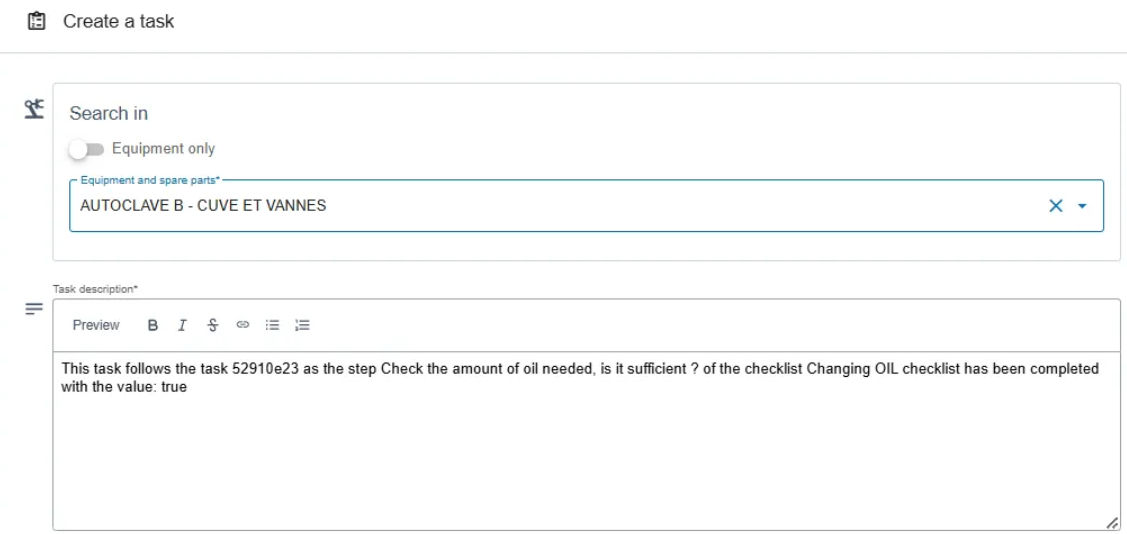Click inside the task description text area
Viewport: 1127px width, 534px height.
(586, 441)
